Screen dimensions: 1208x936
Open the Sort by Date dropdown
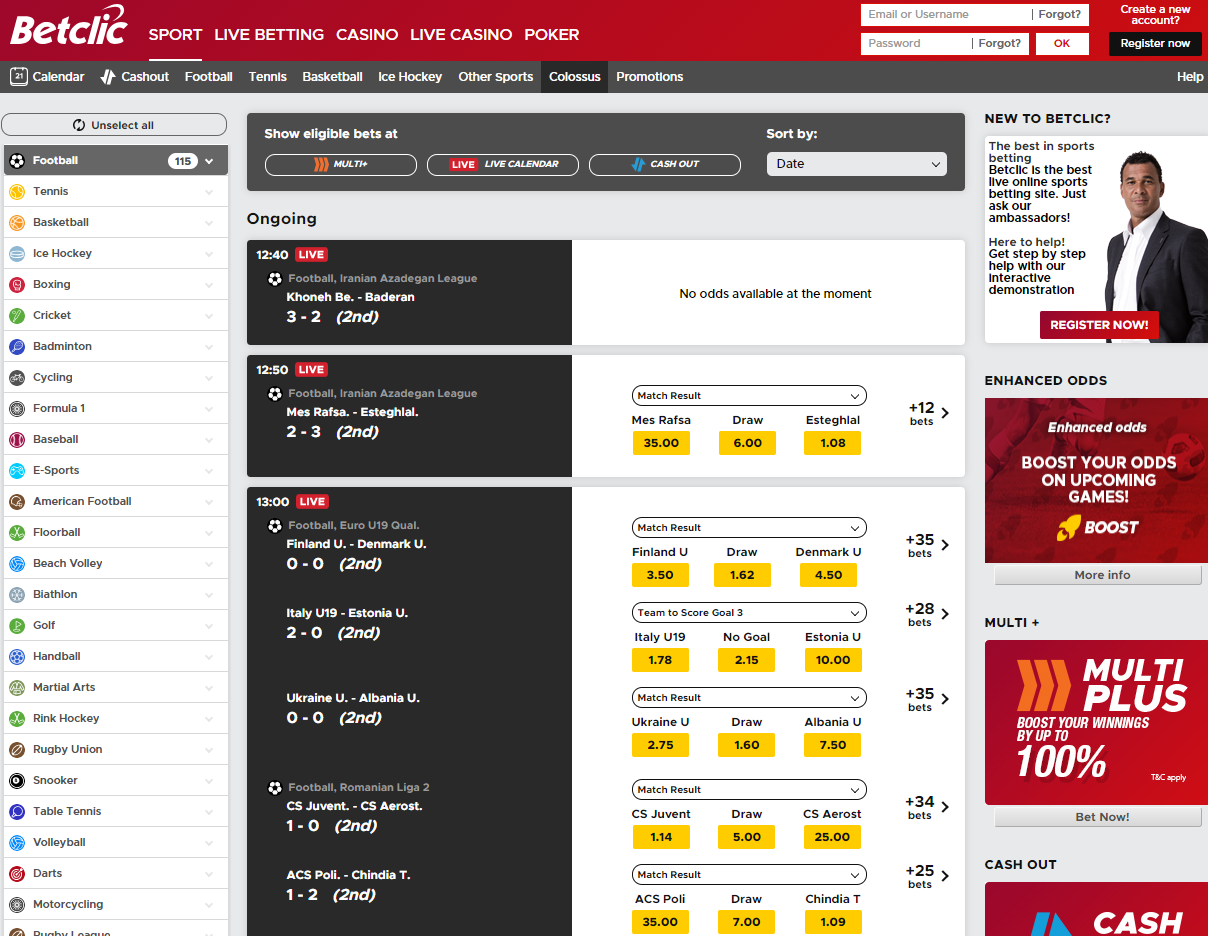coord(857,164)
